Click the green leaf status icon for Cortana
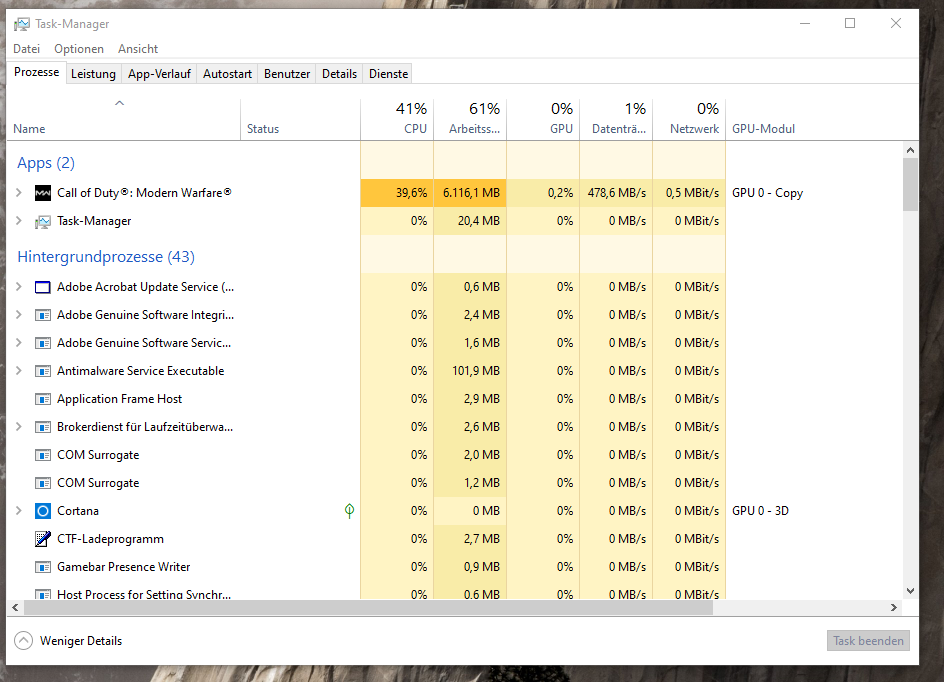944x682 pixels. [x=349, y=511]
